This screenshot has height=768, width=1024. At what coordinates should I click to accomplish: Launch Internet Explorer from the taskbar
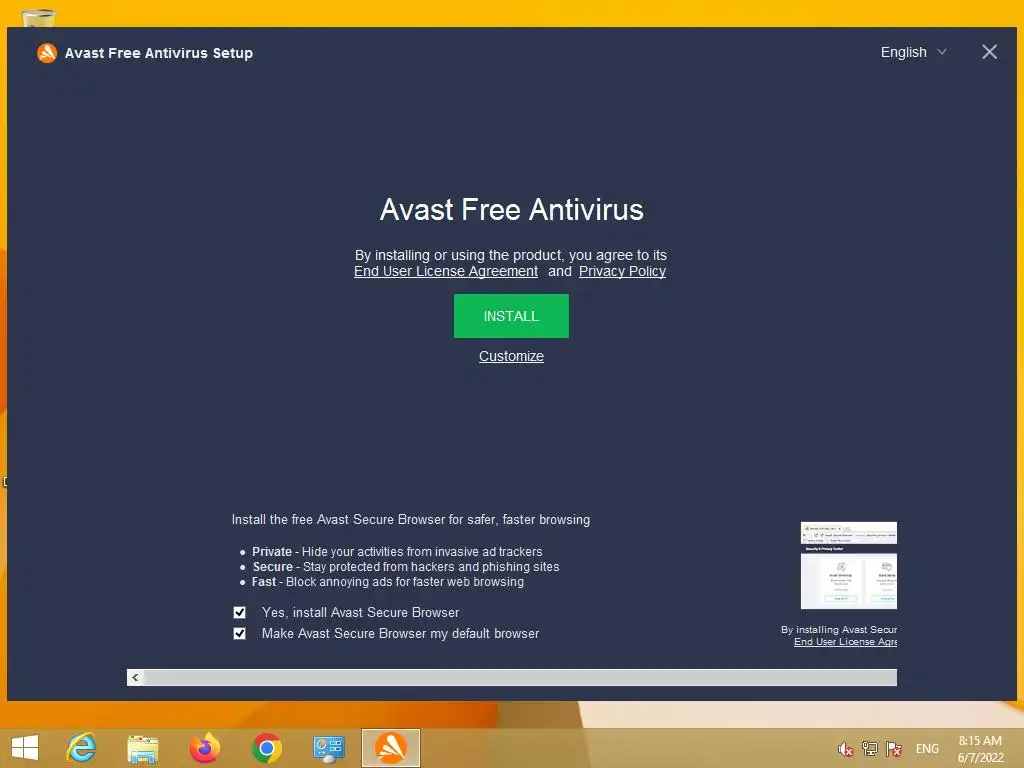pos(81,748)
